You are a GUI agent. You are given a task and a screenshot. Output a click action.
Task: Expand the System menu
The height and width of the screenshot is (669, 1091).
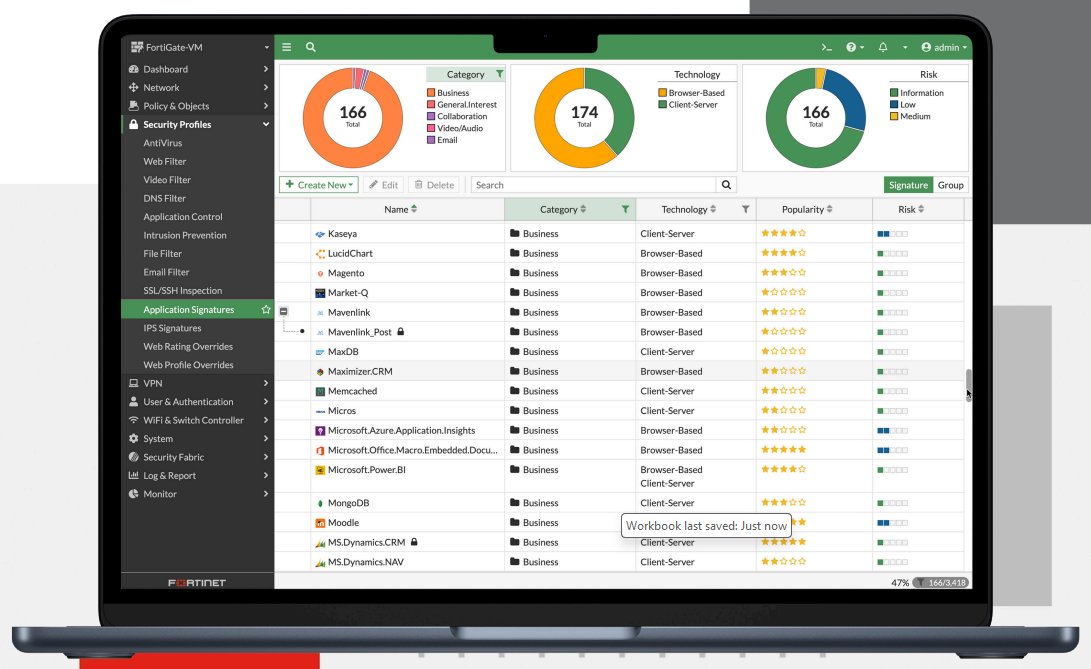pyautogui.click(x=198, y=439)
